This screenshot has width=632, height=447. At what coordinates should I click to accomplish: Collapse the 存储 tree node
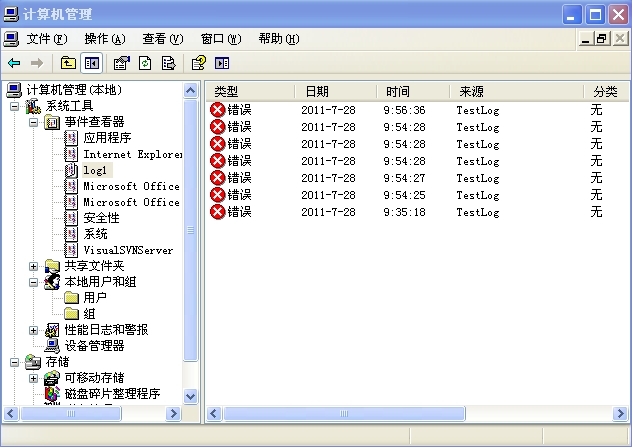coord(15,362)
